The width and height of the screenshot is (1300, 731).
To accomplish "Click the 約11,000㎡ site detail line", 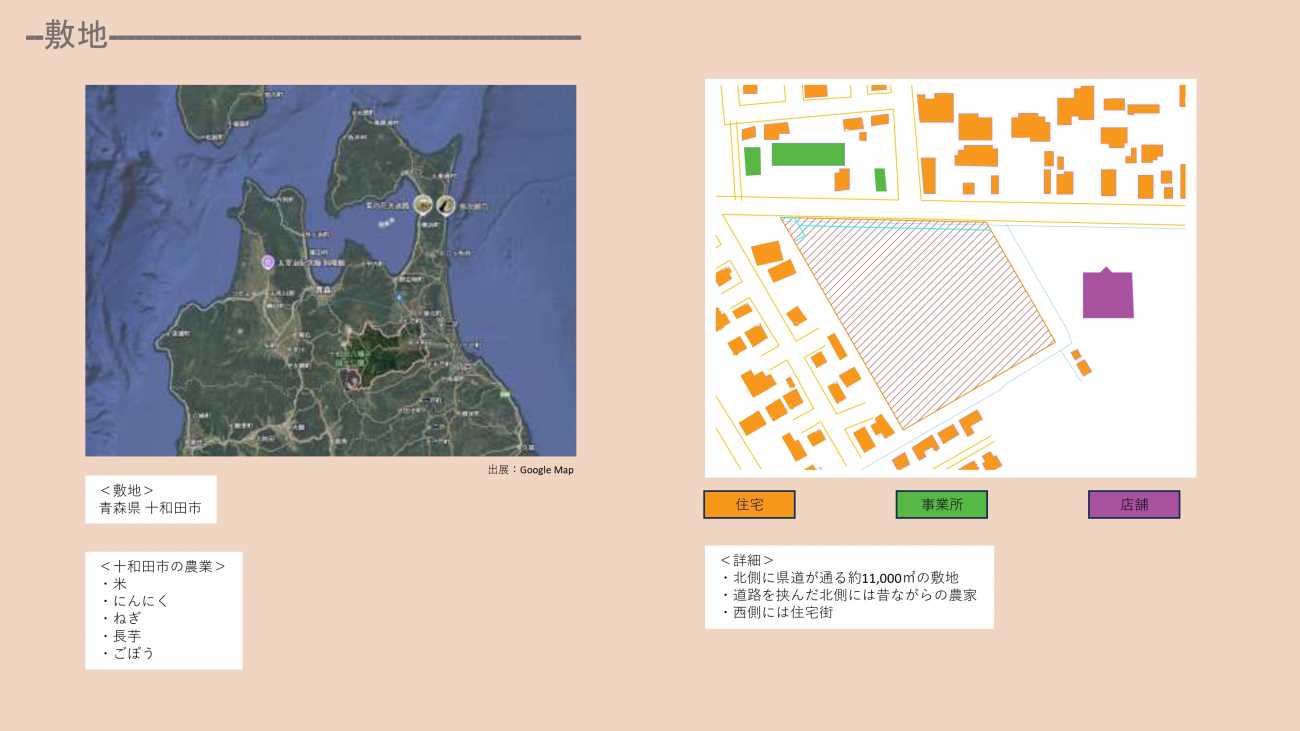I will point(840,577).
